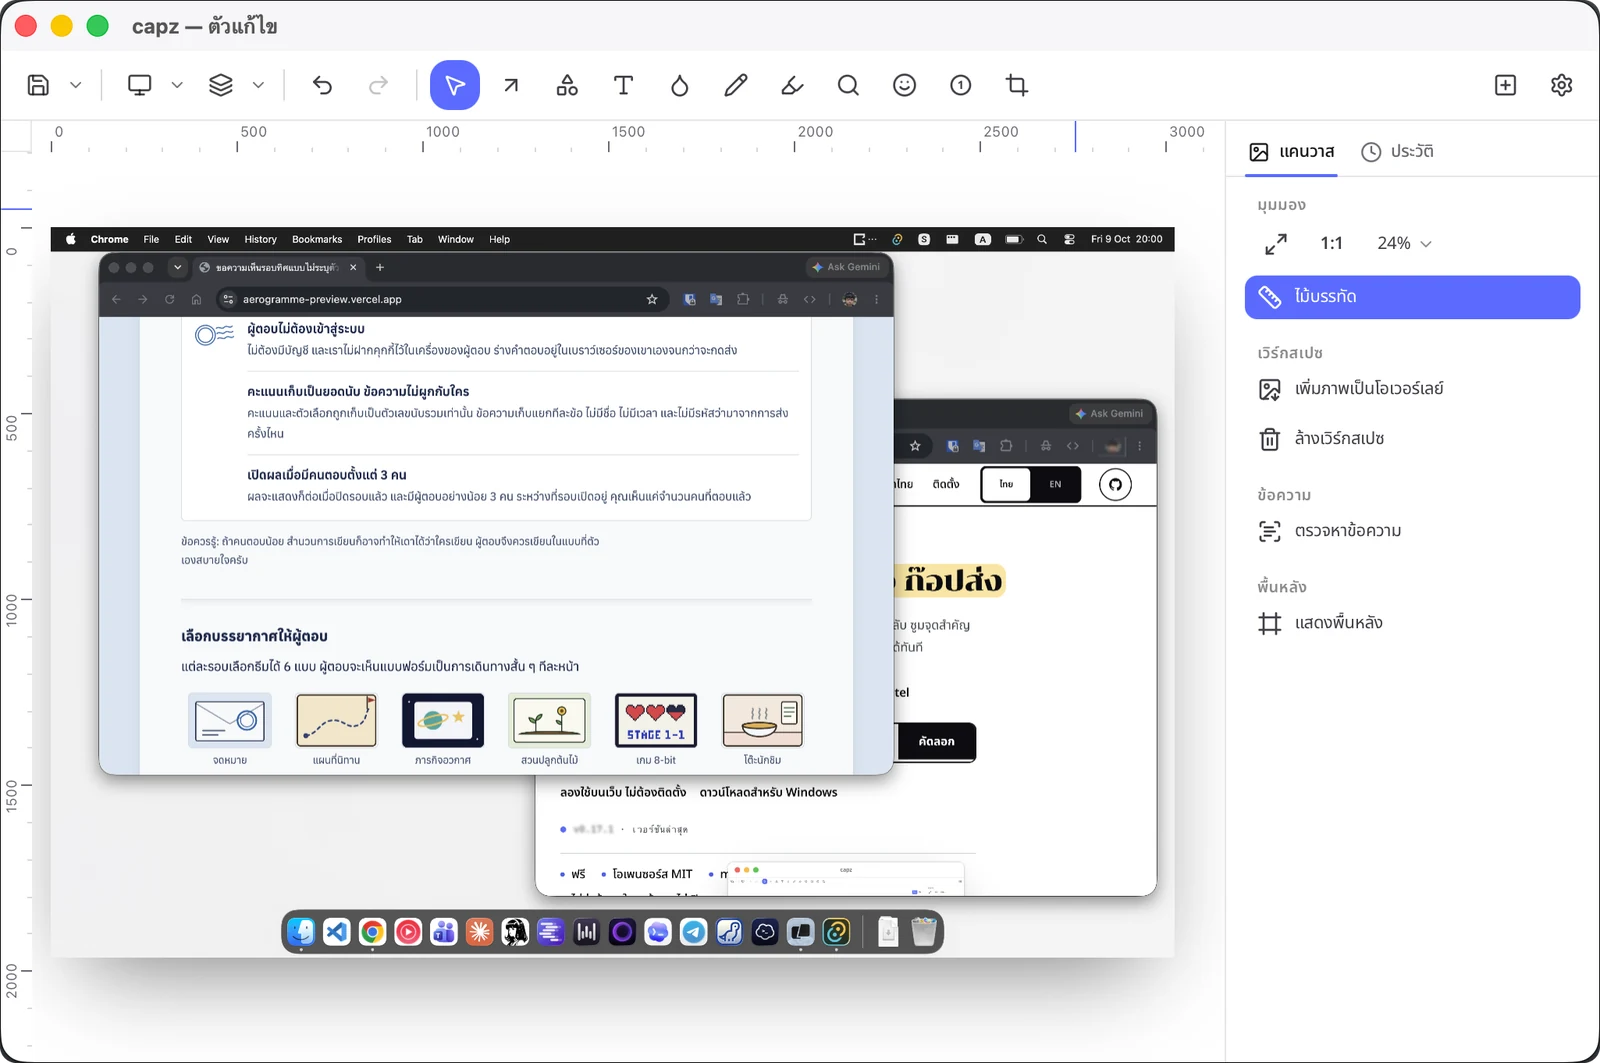Toggle แสดงพื้นหลัง background display
The width and height of the screenshot is (1600, 1063).
(1412, 623)
